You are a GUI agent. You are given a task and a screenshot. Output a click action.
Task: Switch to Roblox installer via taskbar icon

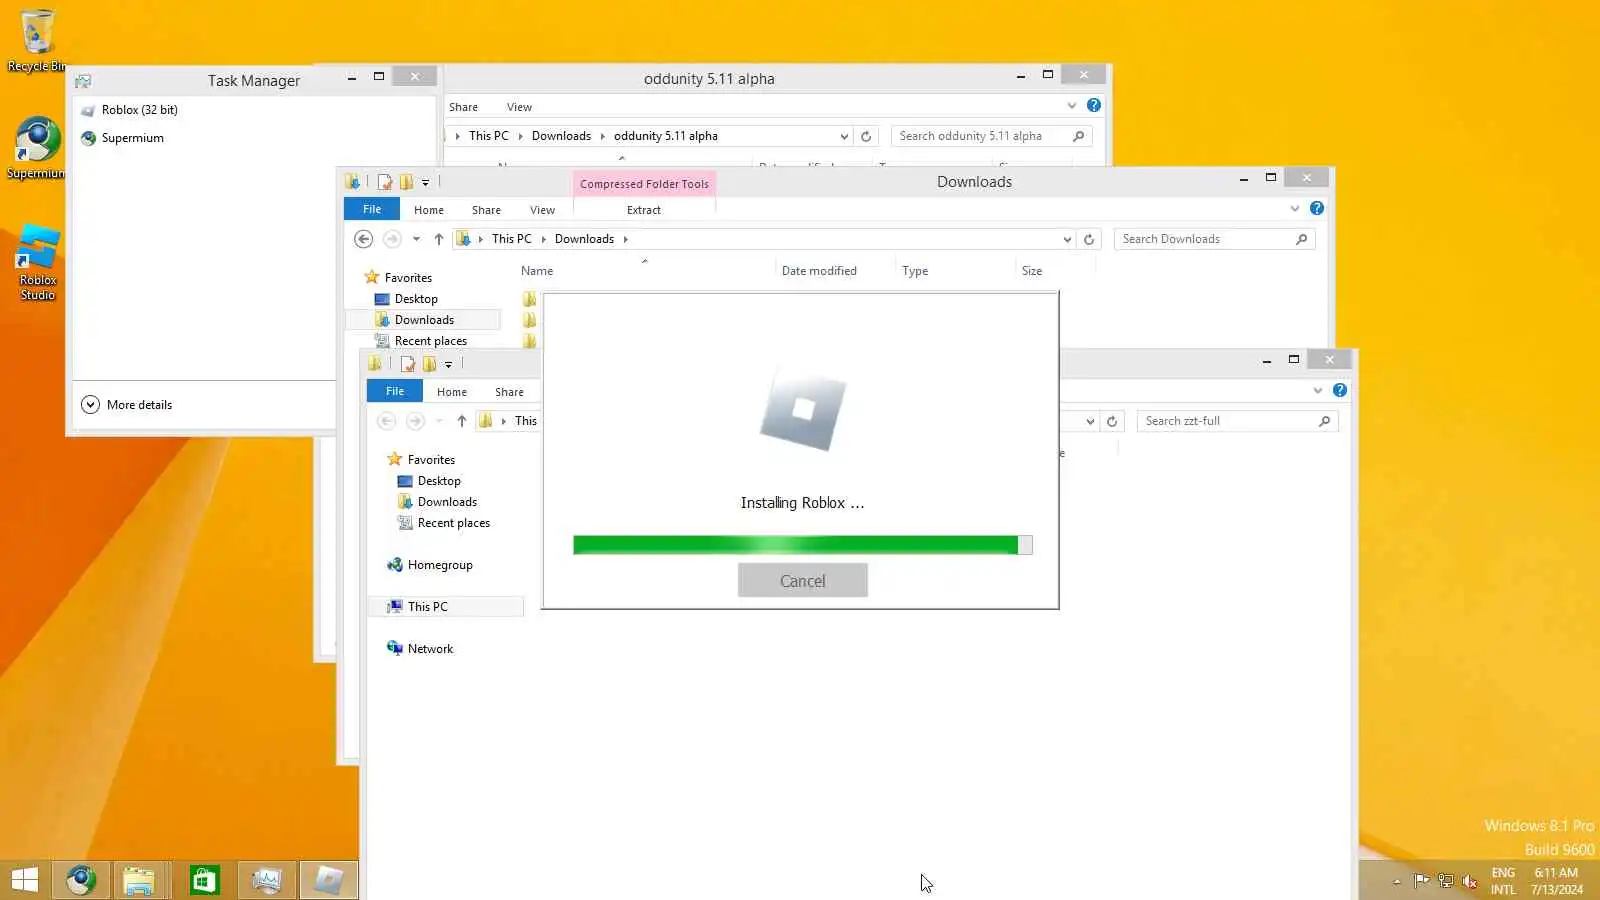coord(329,880)
